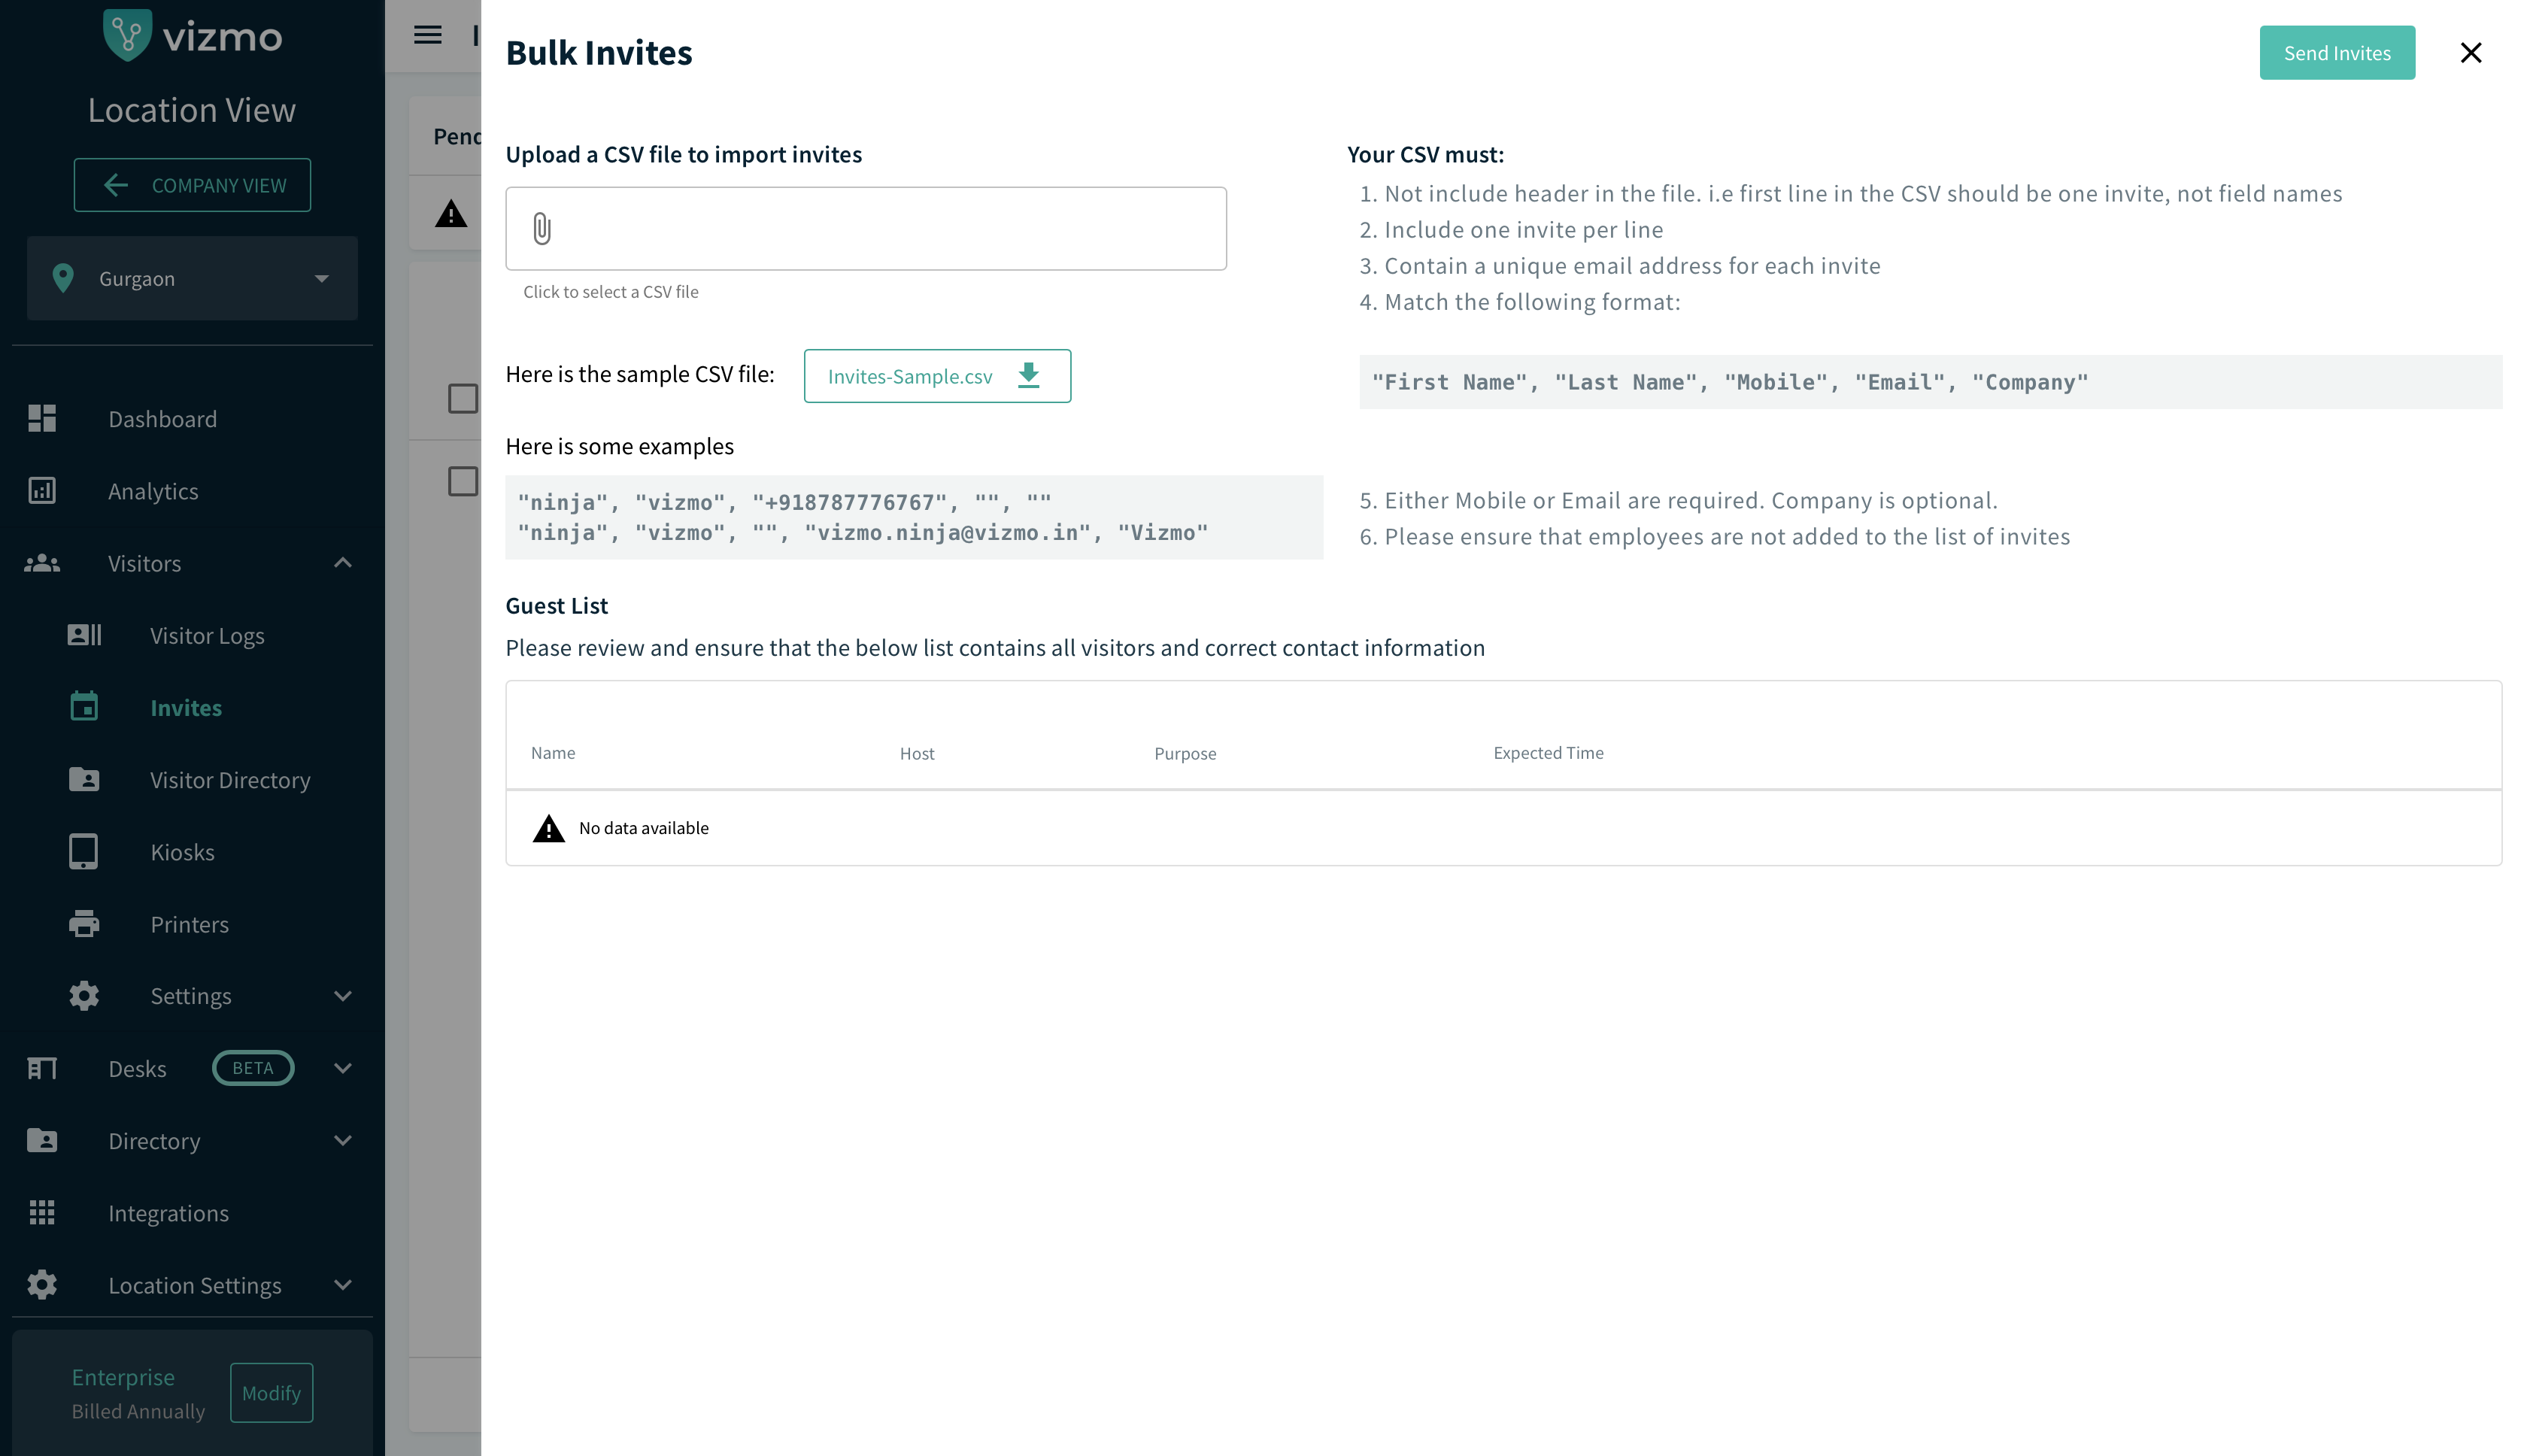2527x1456 pixels.
Task: Expand the Location Settings chevron
Action: (343, 1284)
